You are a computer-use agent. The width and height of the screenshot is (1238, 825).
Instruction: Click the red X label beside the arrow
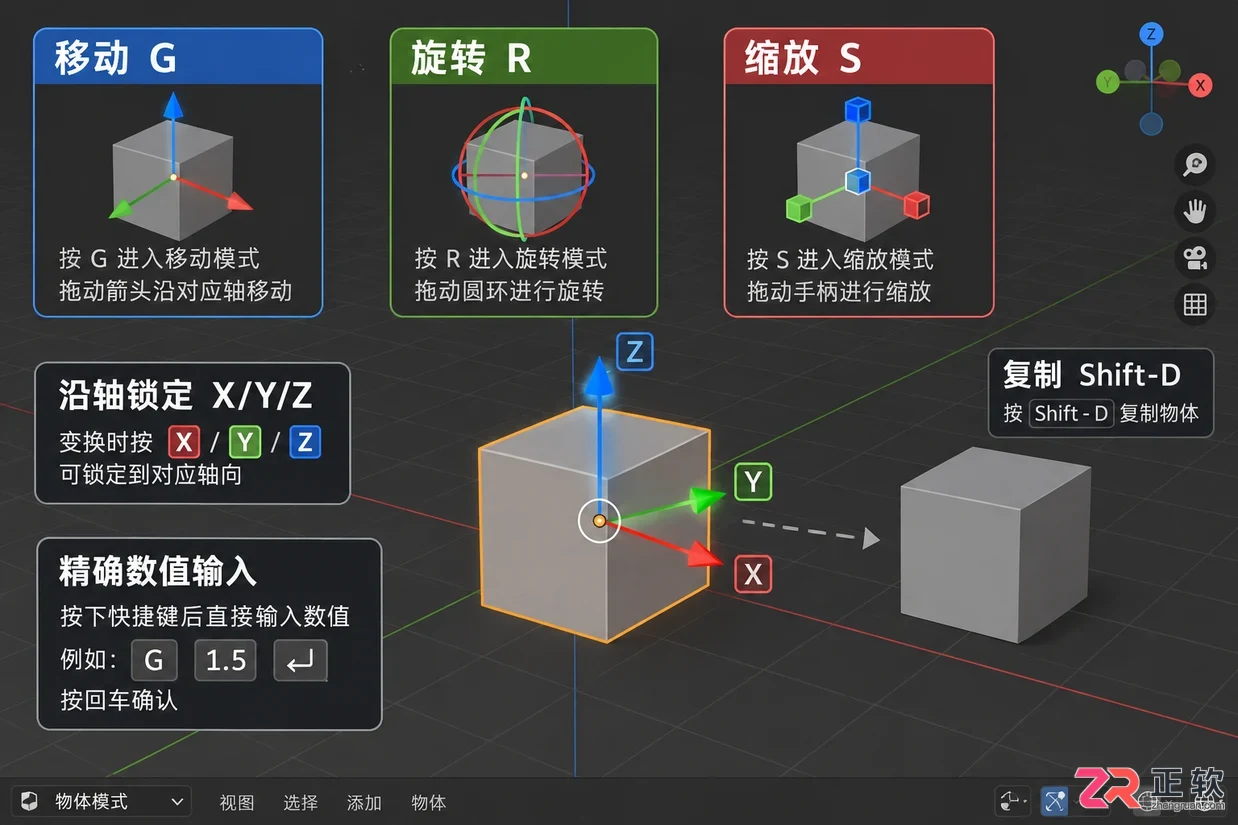pyautogui.click(x=753, y=574)
